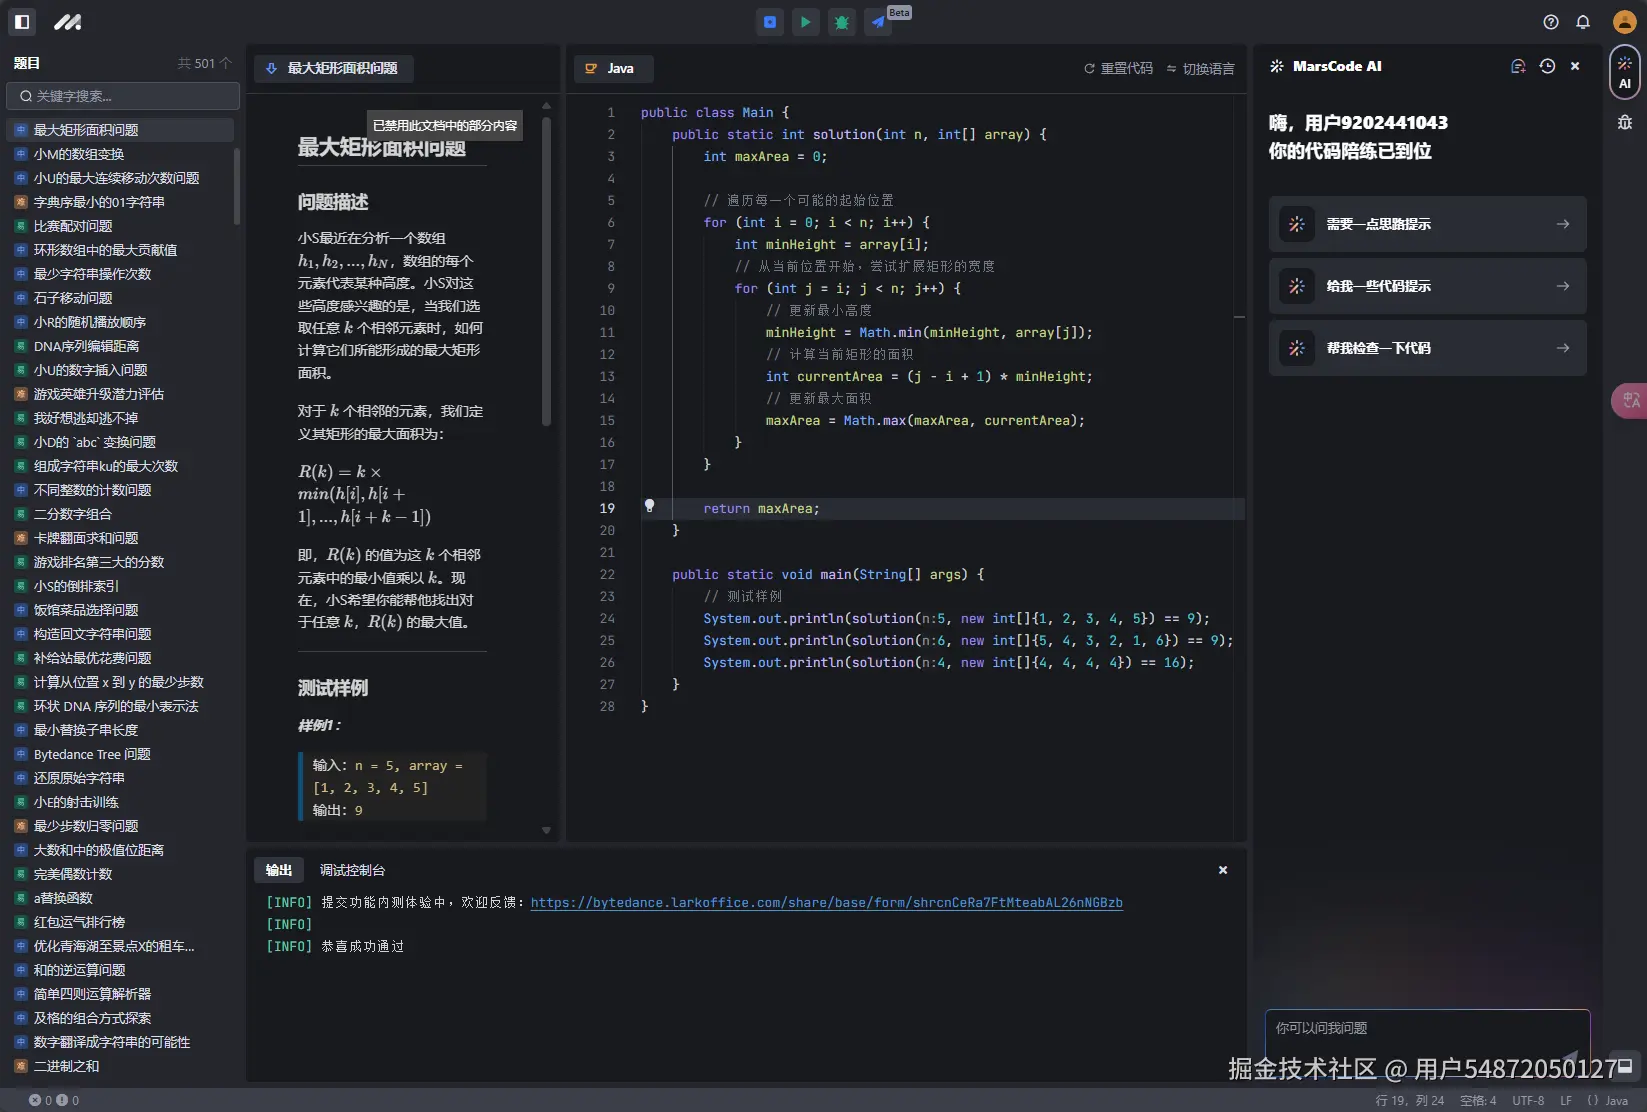This screenshot has height=1112, width=1647.
Task: Choose 需要一点思路提示 suggestion
Action: [1427, 224]
